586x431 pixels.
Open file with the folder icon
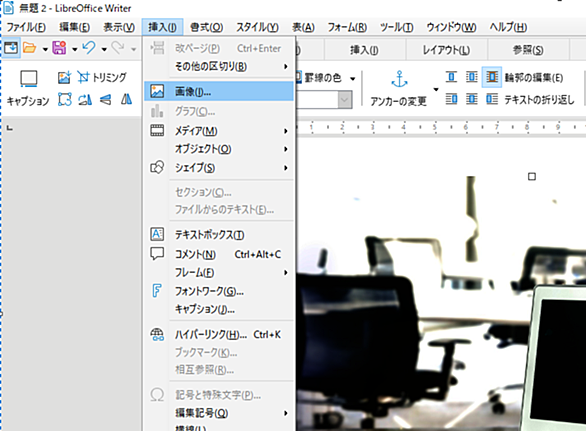[30, 48]
